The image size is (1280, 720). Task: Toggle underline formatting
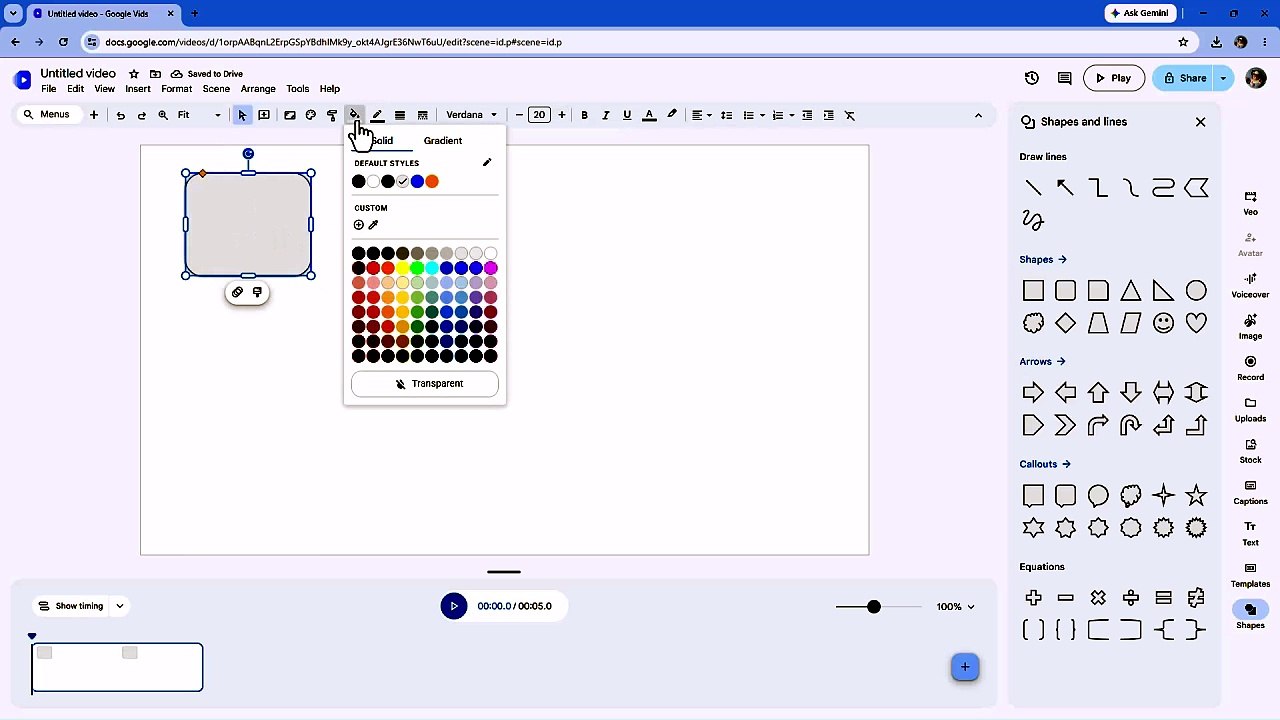click(627, 115)
